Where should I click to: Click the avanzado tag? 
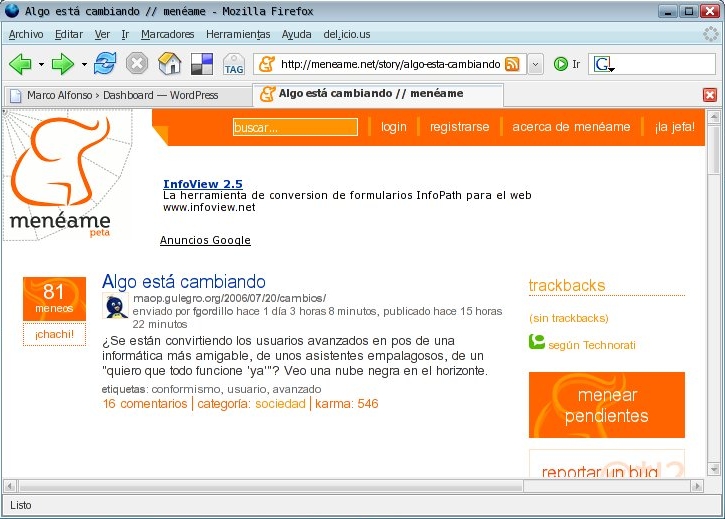coord(296,389)
